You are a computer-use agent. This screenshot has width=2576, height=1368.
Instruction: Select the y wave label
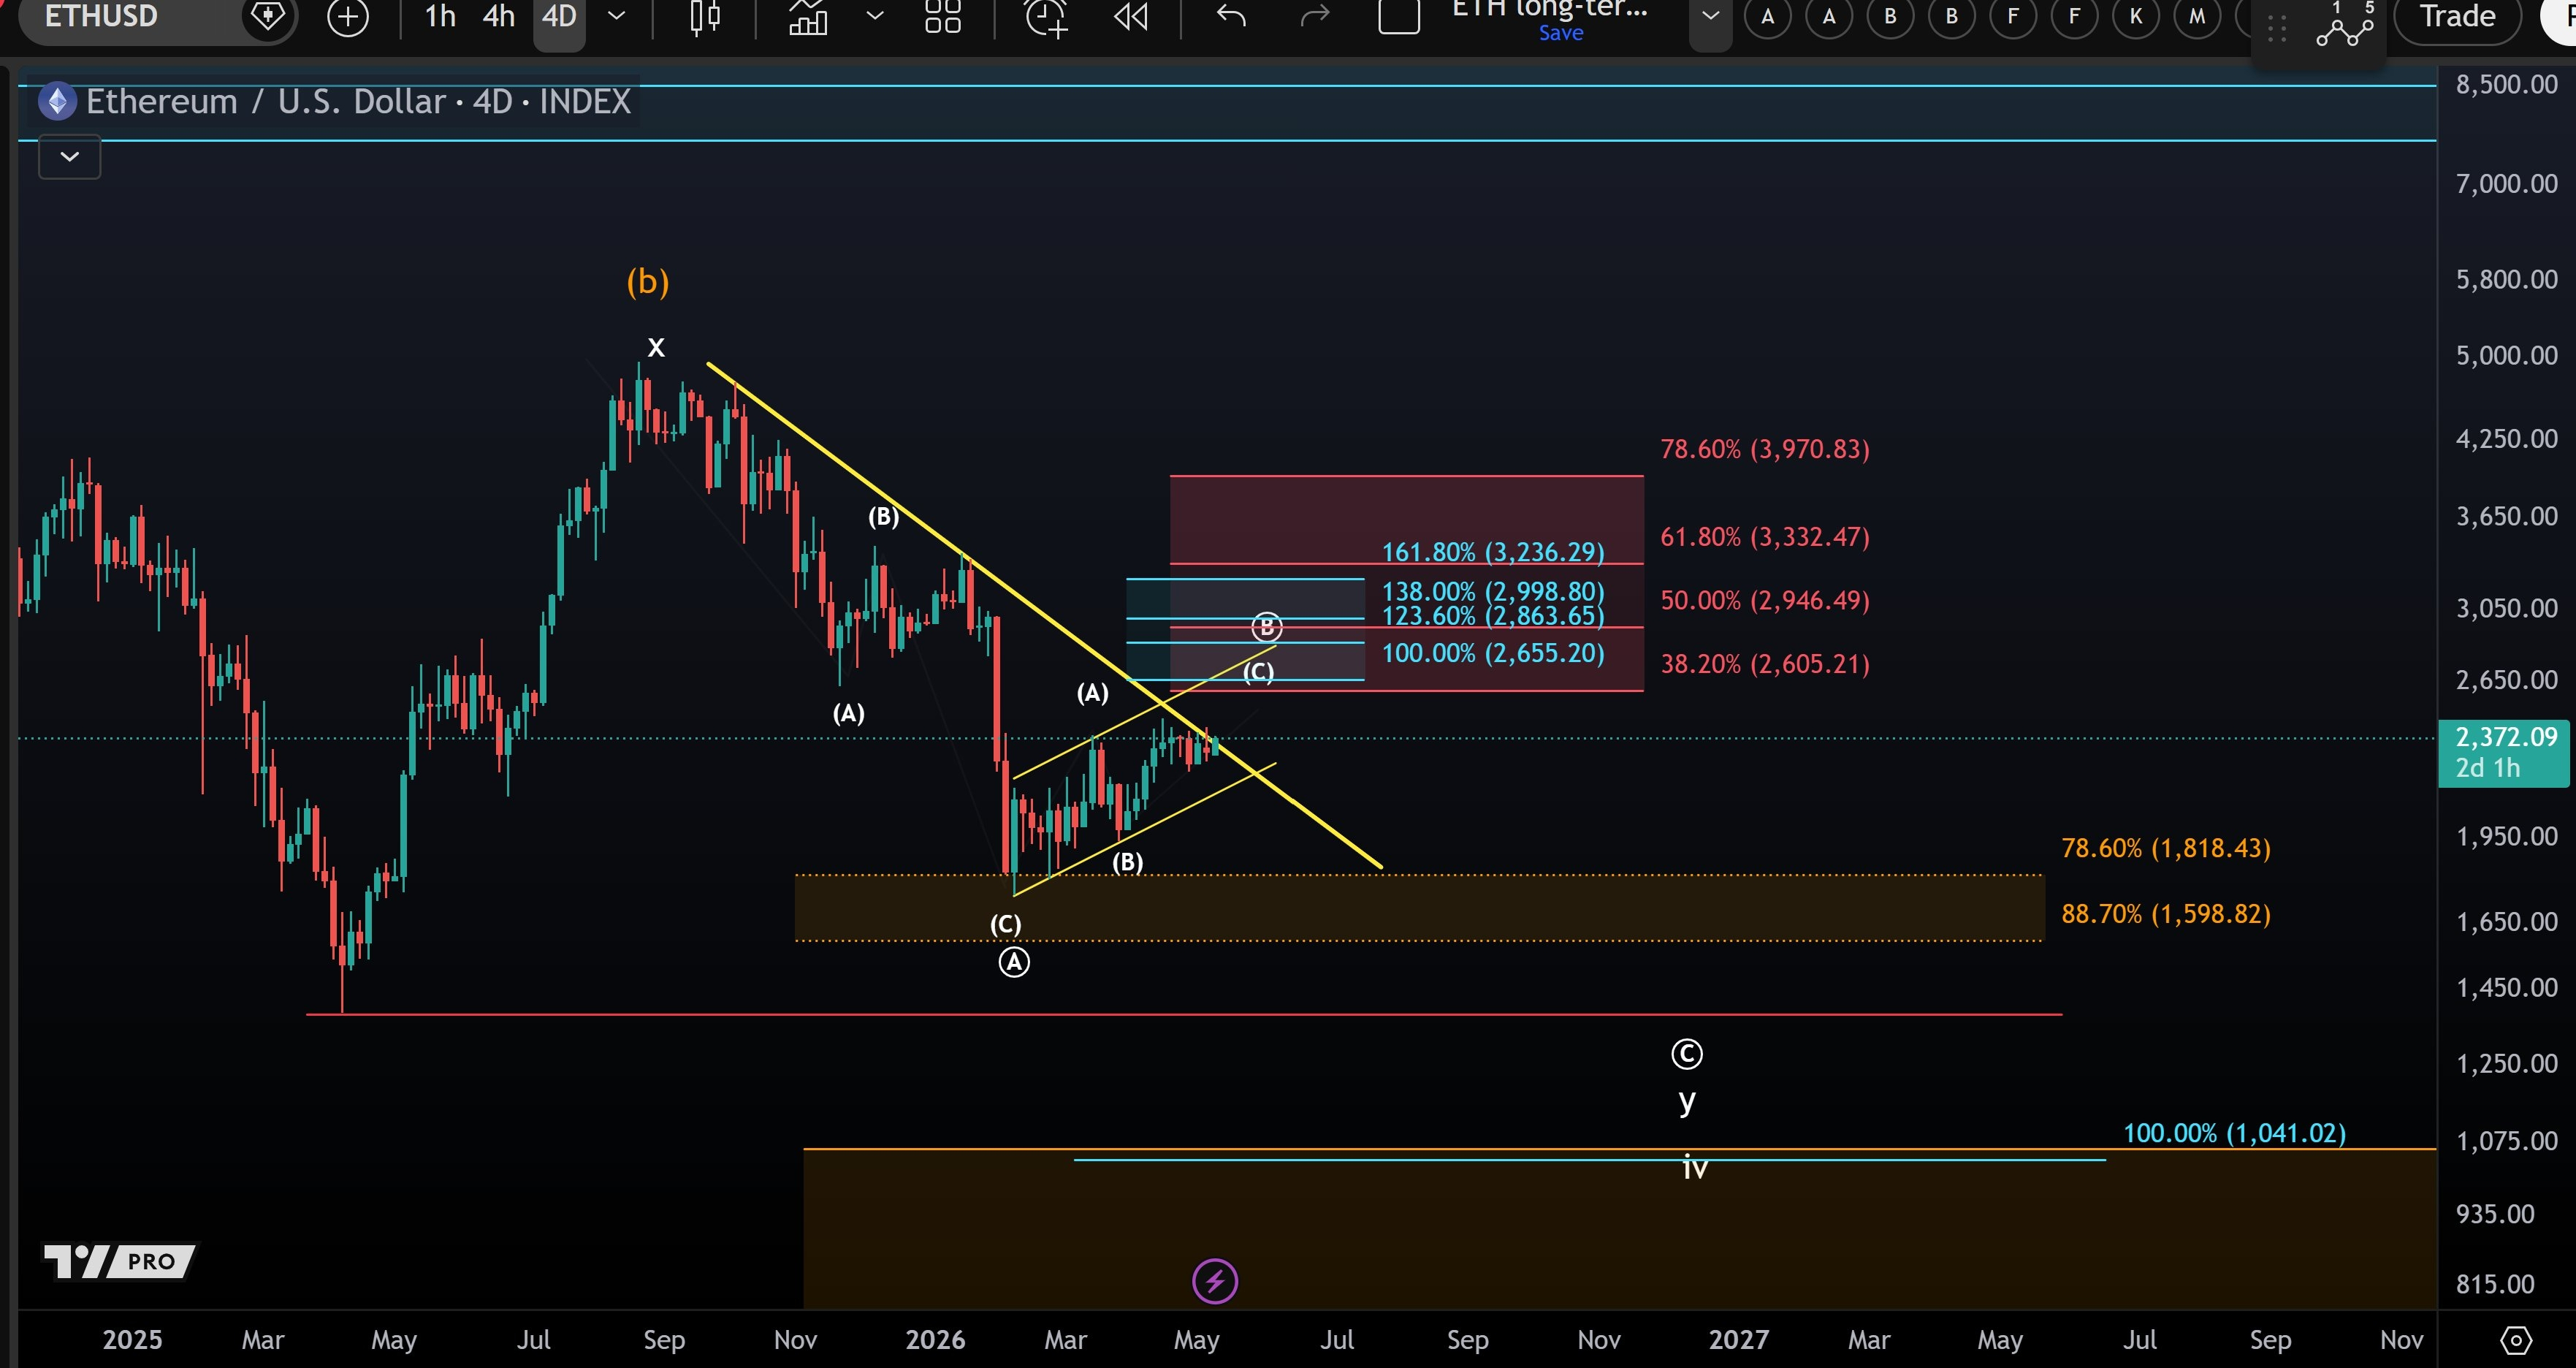click(x=1687, y=1101)
